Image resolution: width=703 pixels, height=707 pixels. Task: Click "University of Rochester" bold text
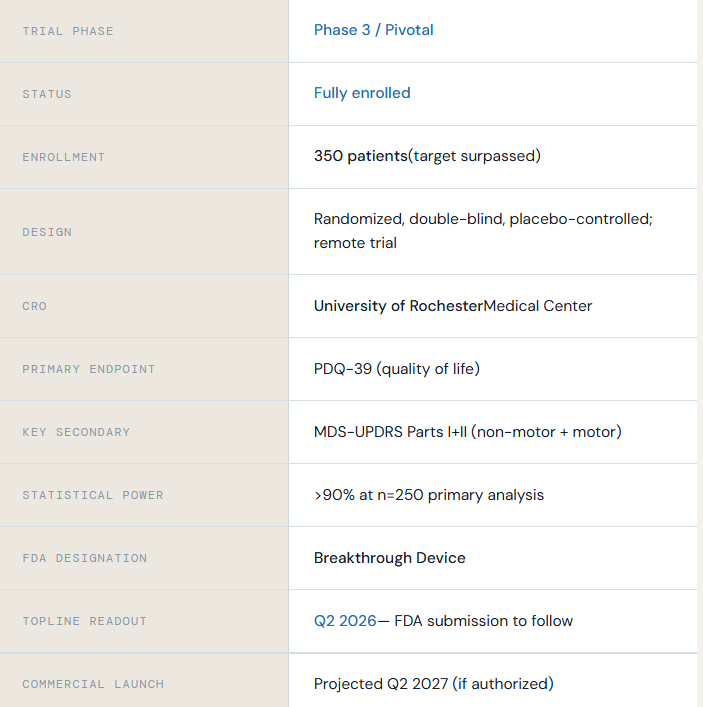coord(398,306)
